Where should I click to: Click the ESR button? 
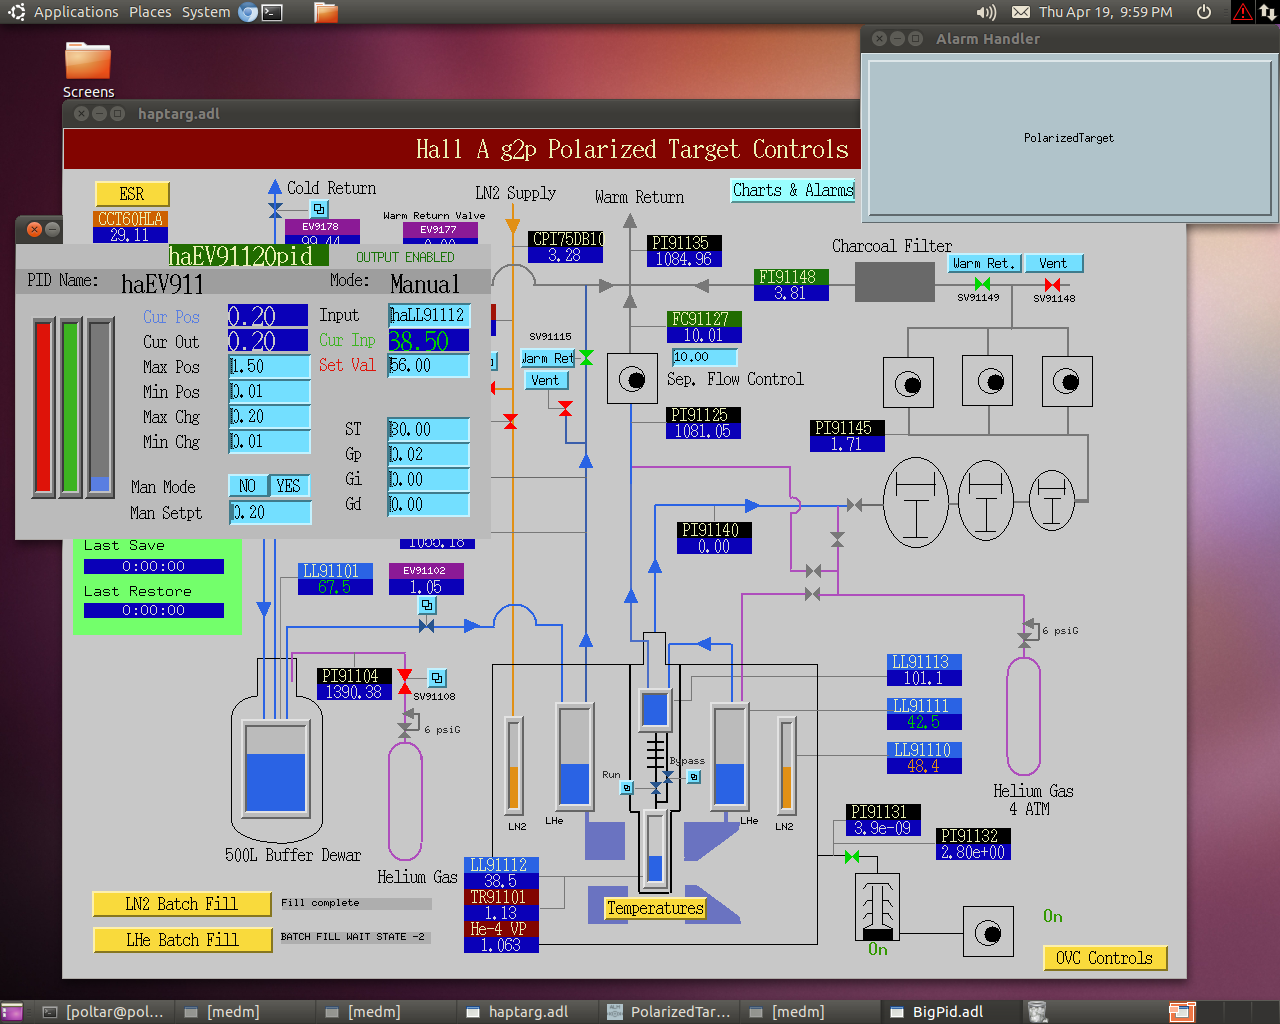click(132, 194)
